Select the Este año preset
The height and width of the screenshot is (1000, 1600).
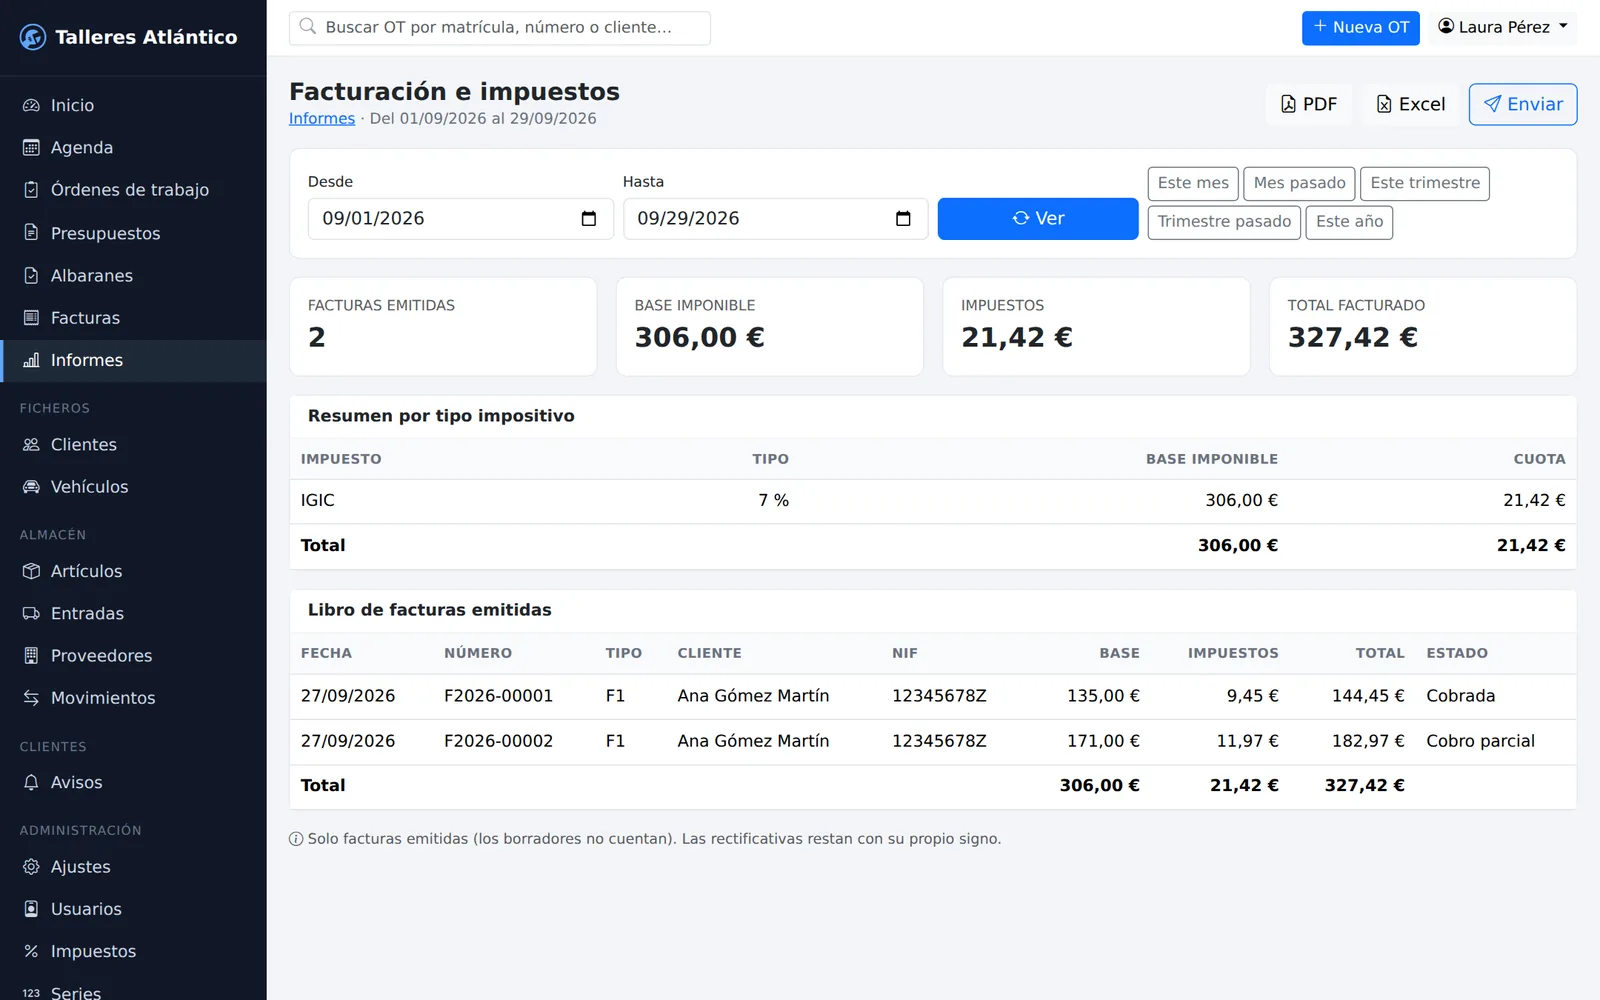point(1349,222)
